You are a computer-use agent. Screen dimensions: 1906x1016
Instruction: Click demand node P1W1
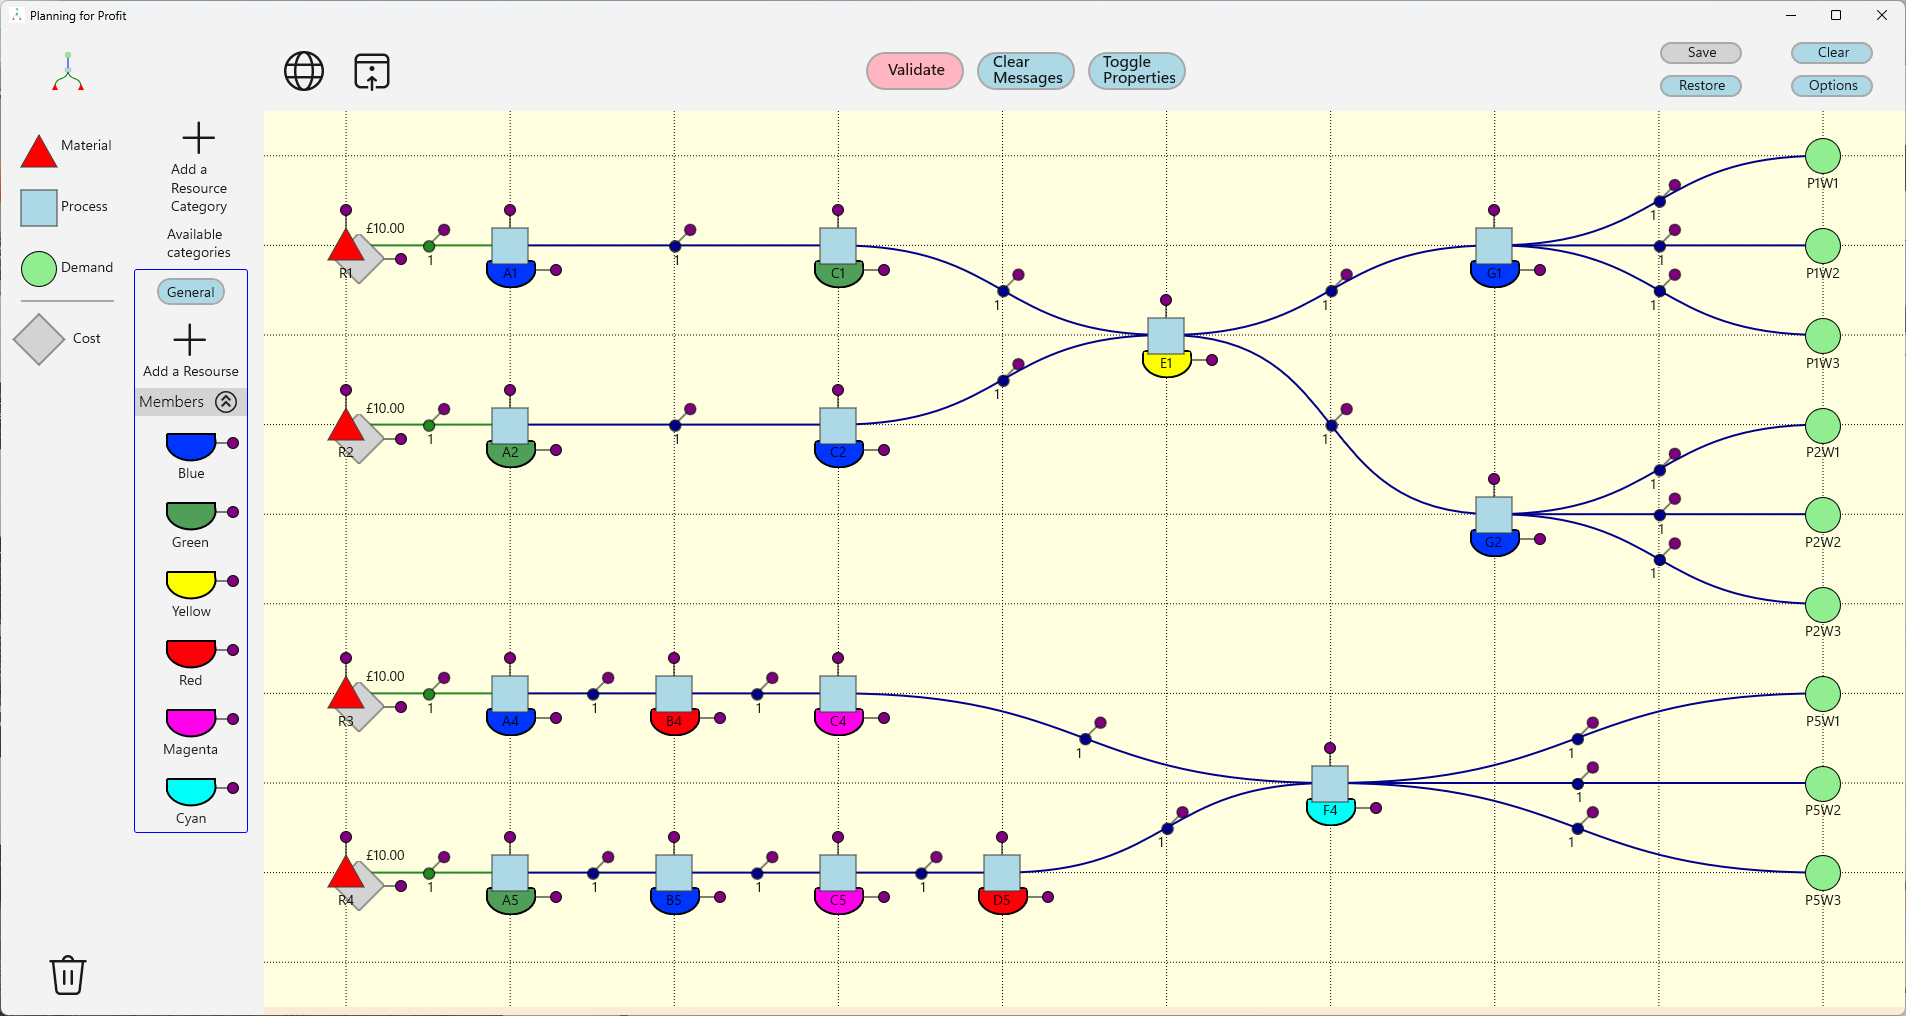(x=1822, y=157)
